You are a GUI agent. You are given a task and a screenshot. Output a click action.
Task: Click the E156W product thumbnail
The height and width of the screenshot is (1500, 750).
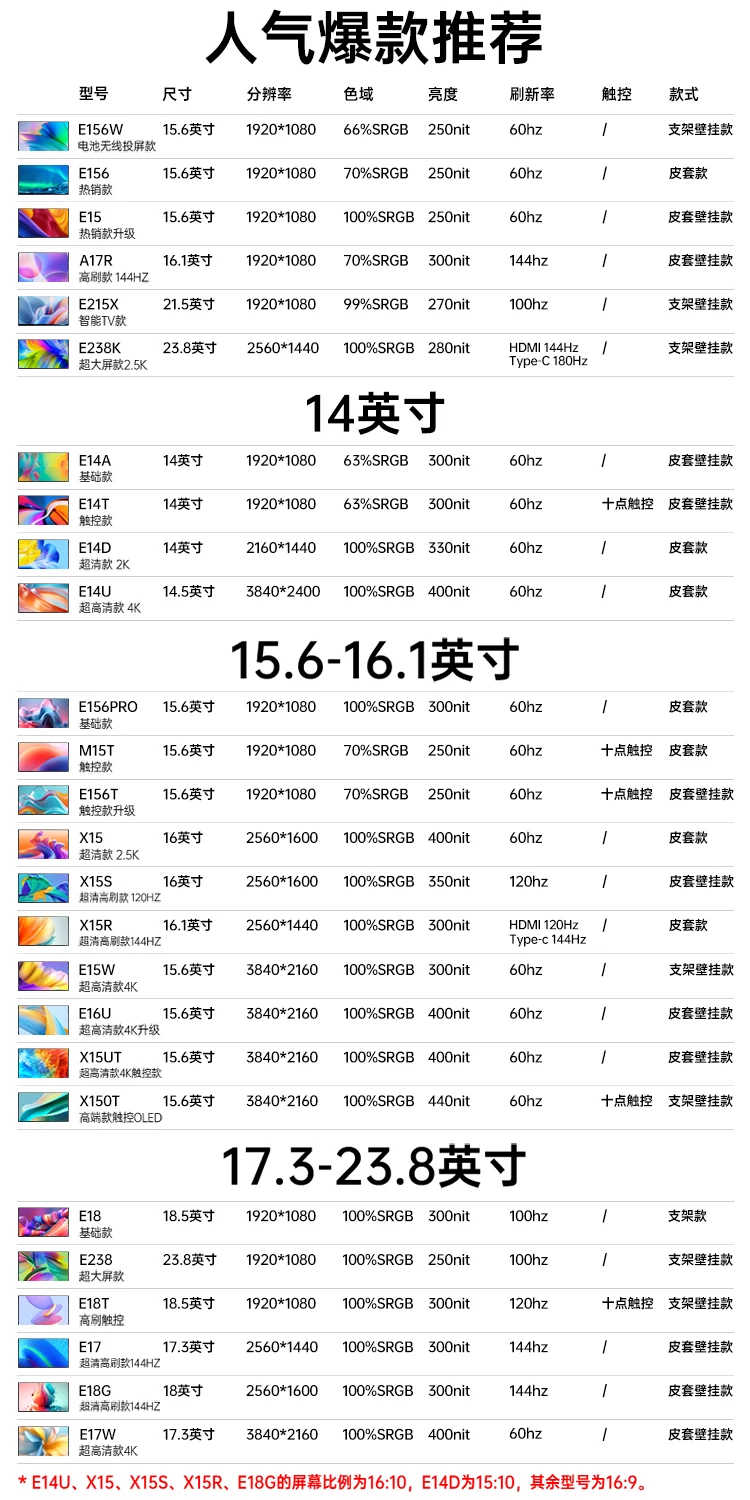click(x=43, y=136)
